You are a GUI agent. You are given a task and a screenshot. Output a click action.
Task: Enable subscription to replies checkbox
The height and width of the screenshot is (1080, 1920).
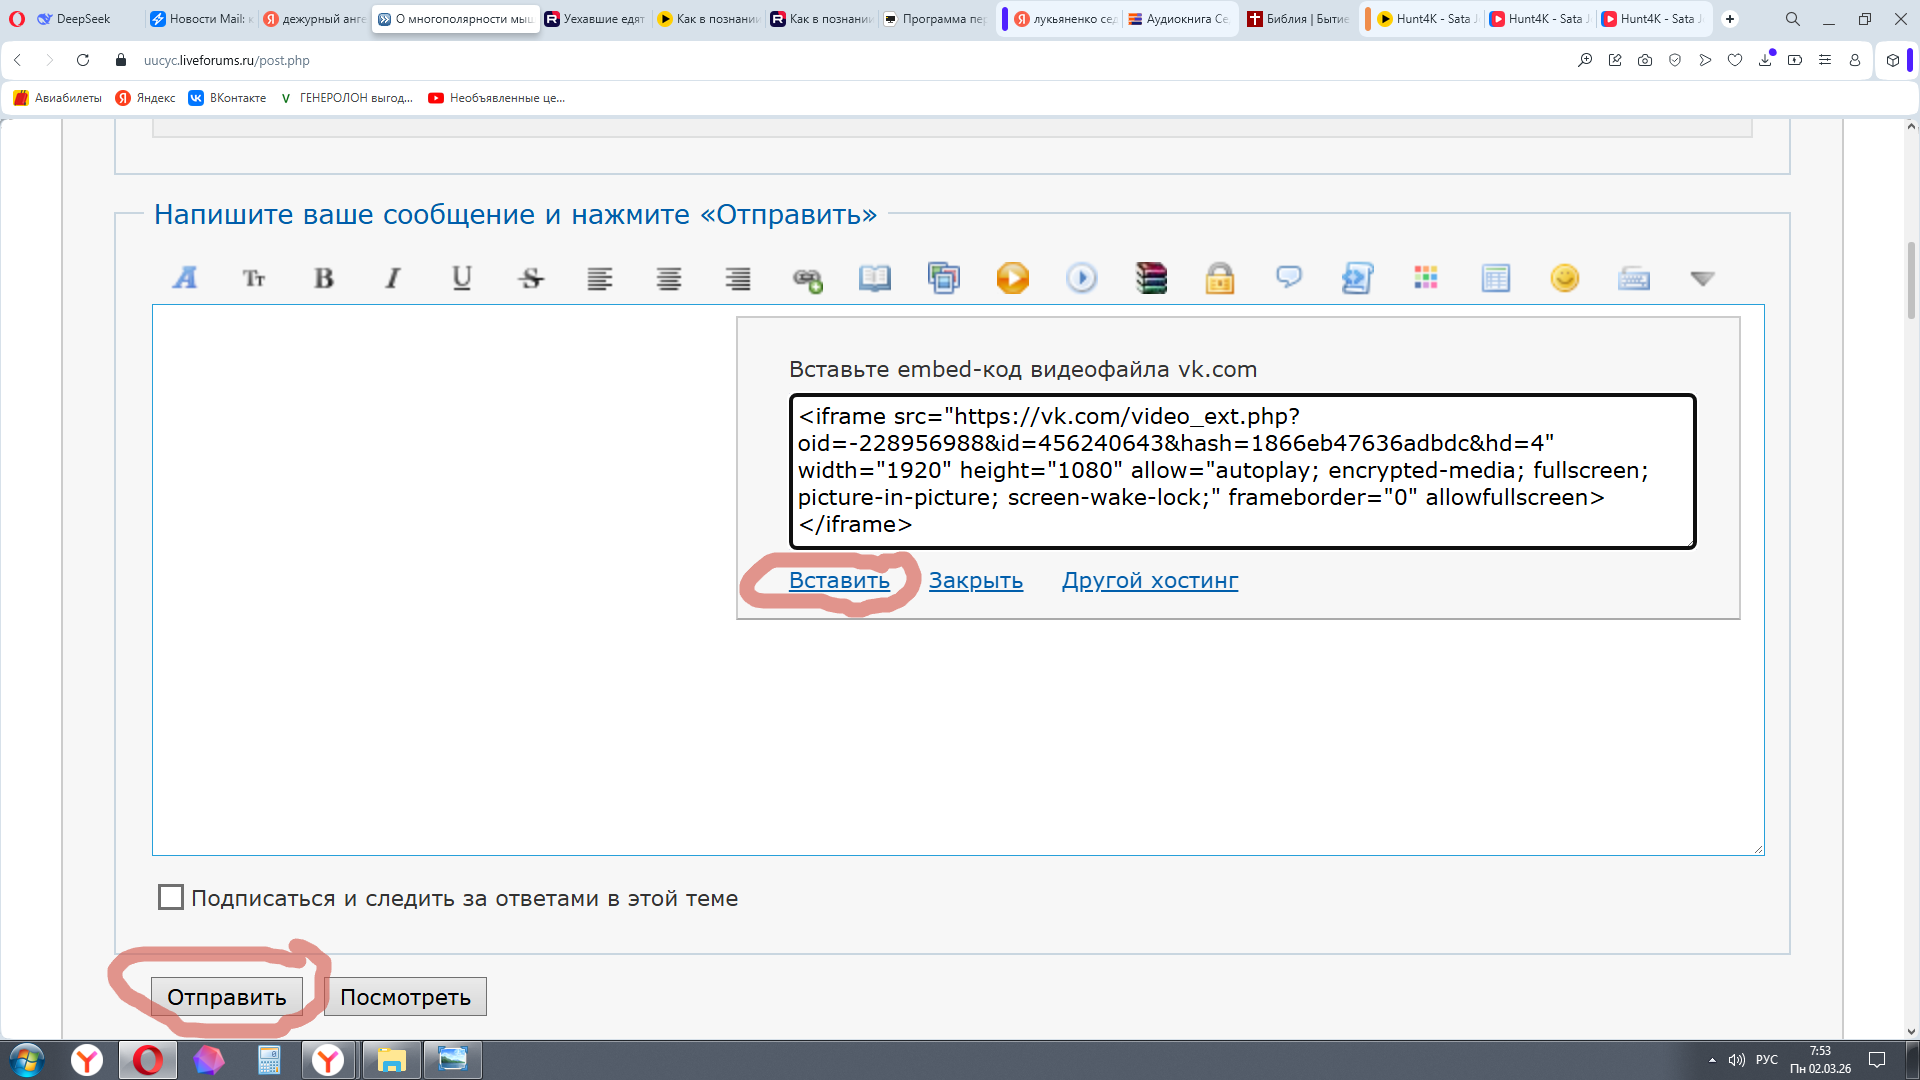click(x=171, y=897)
